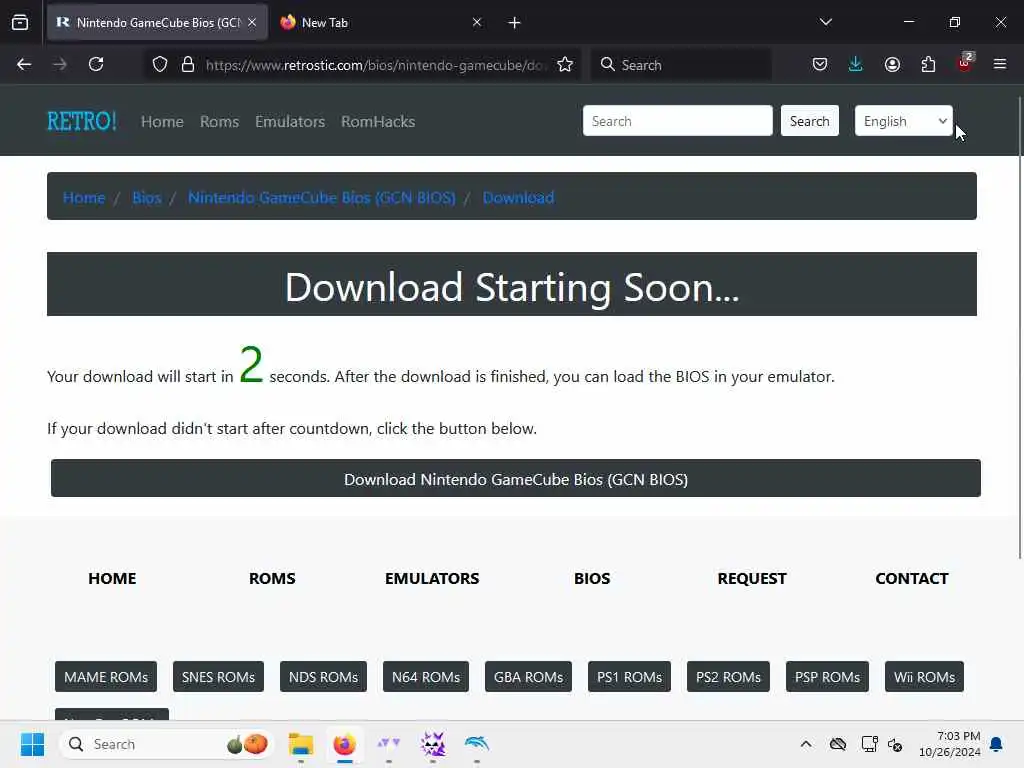Open the footer EMULATORS link
The height and width of the screenshot is (768, 1024).
tap(432, 579)
